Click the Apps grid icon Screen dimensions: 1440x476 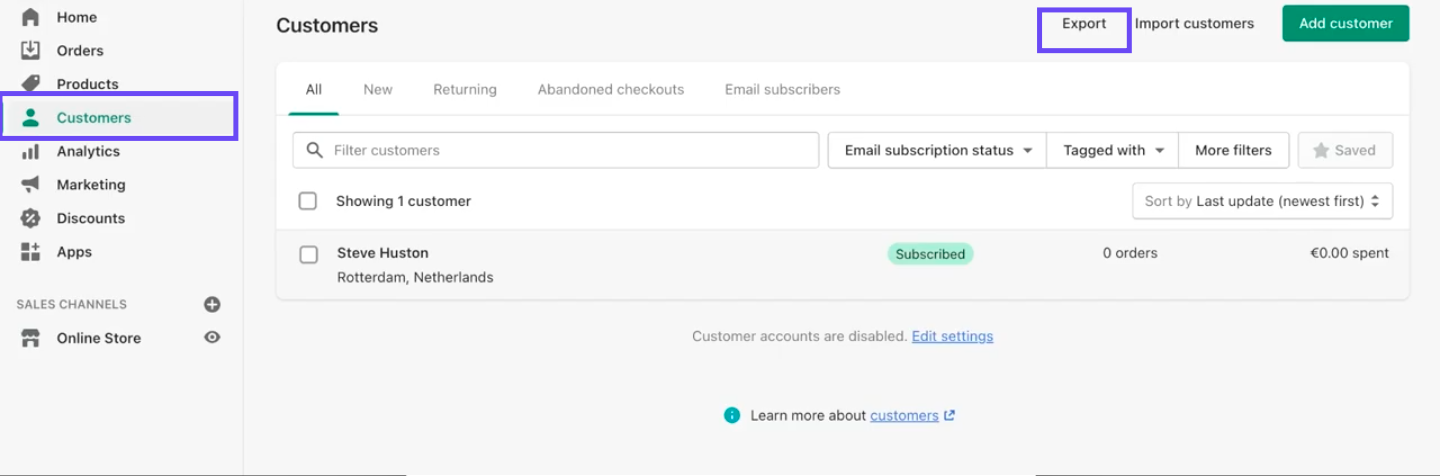30,252
